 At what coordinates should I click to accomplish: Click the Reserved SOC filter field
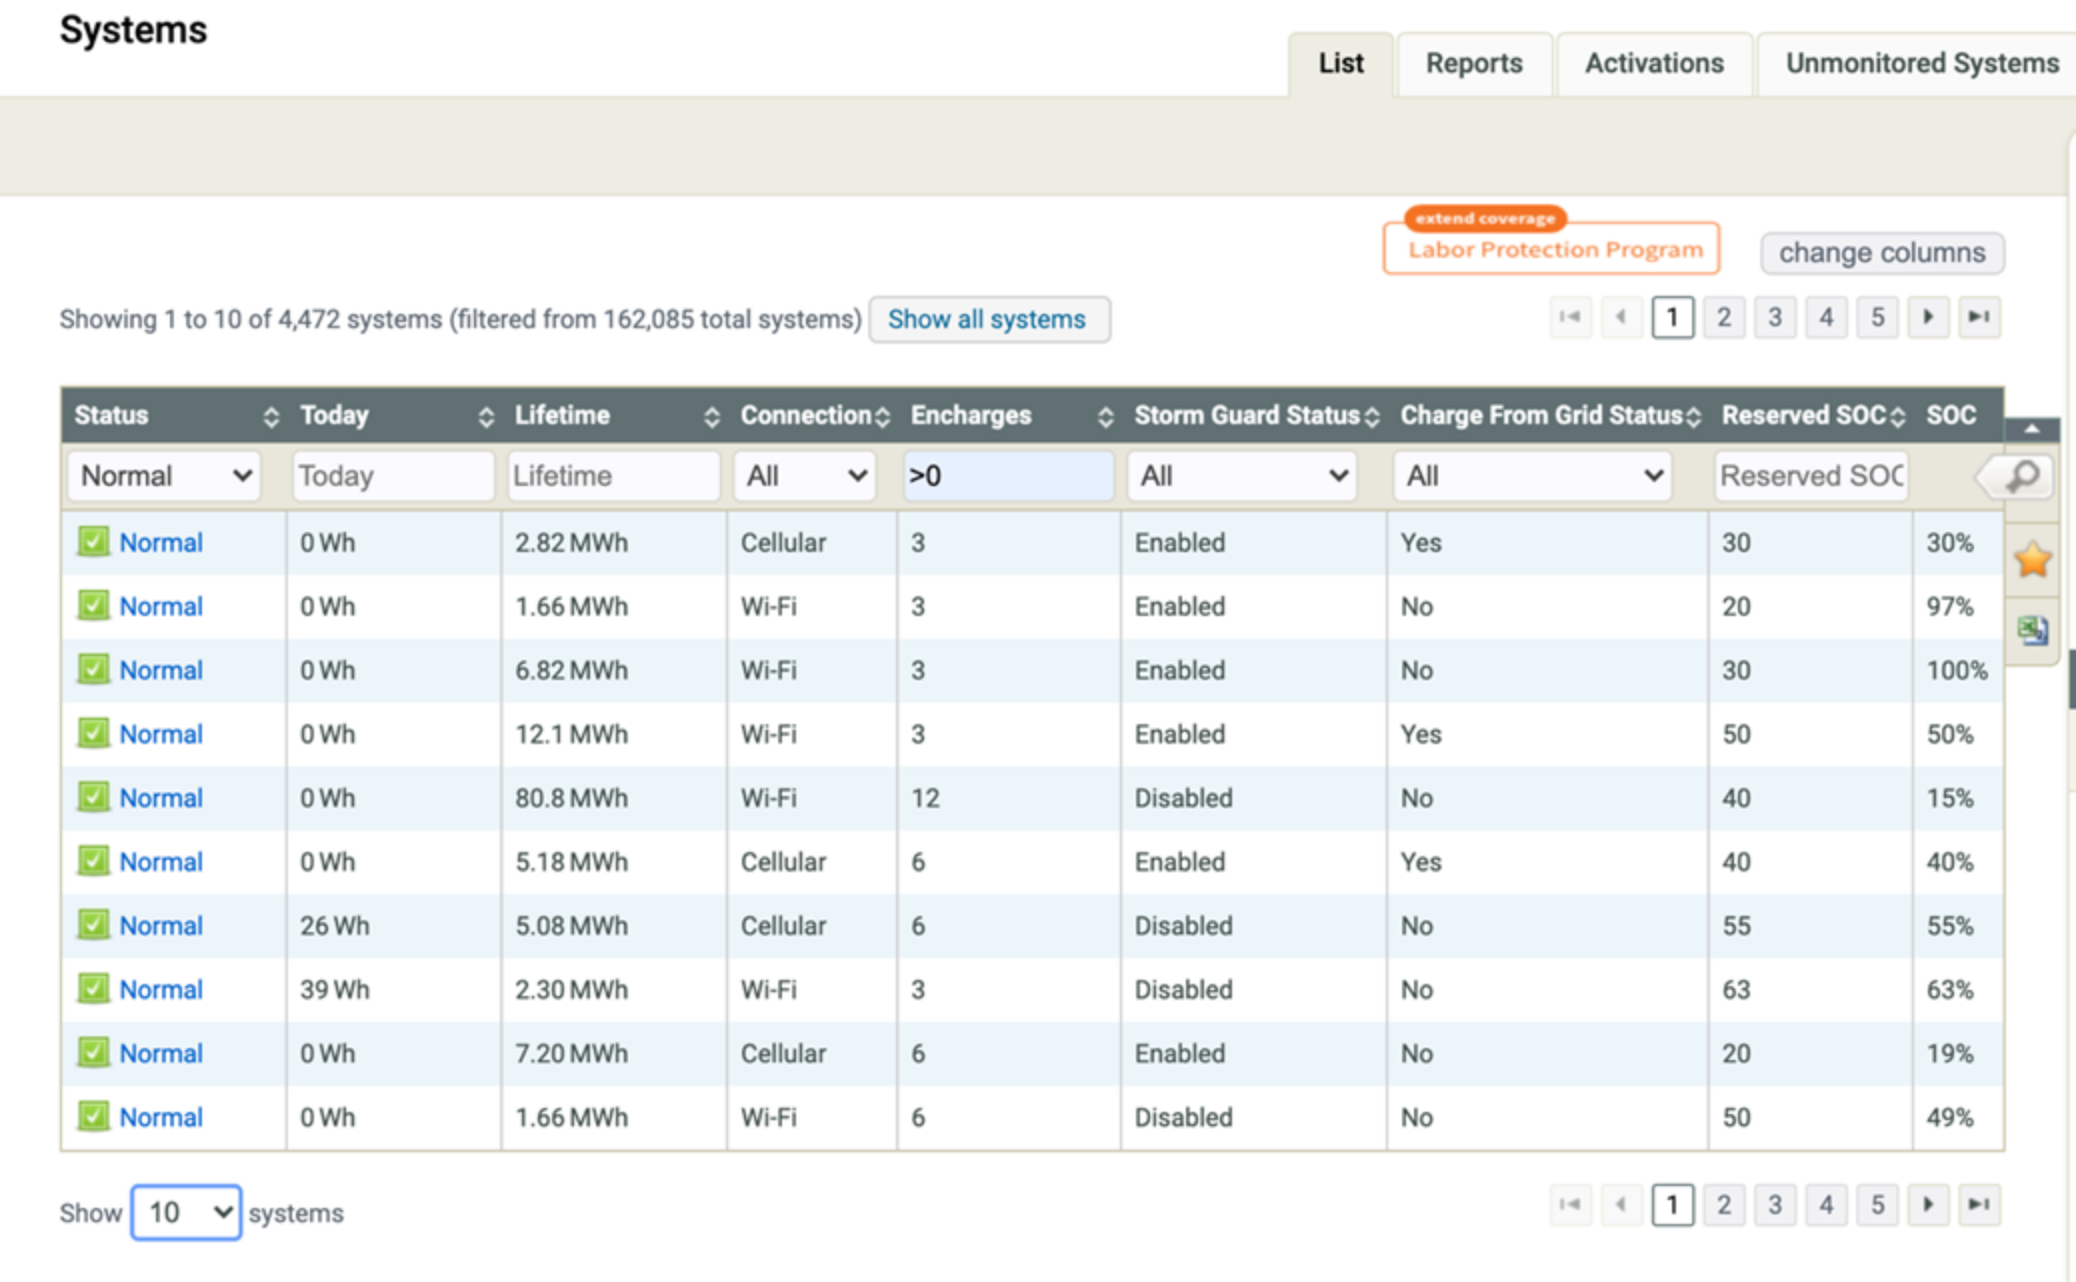[x=1810, y=476]
